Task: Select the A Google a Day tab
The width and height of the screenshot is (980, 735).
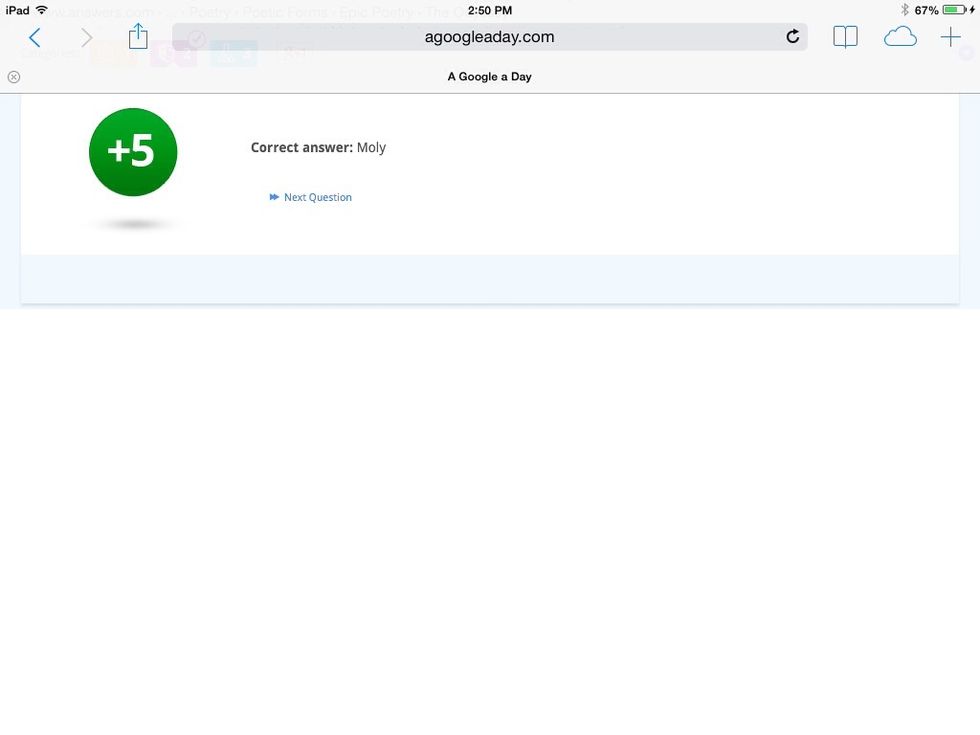Action: point(489,77)
